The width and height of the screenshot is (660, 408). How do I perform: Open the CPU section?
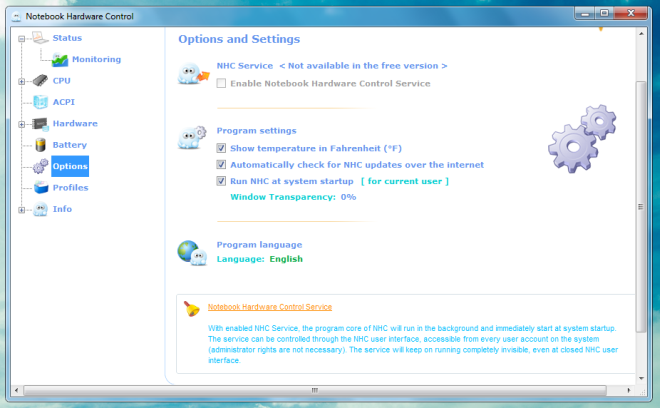click(x=61, y=81)
